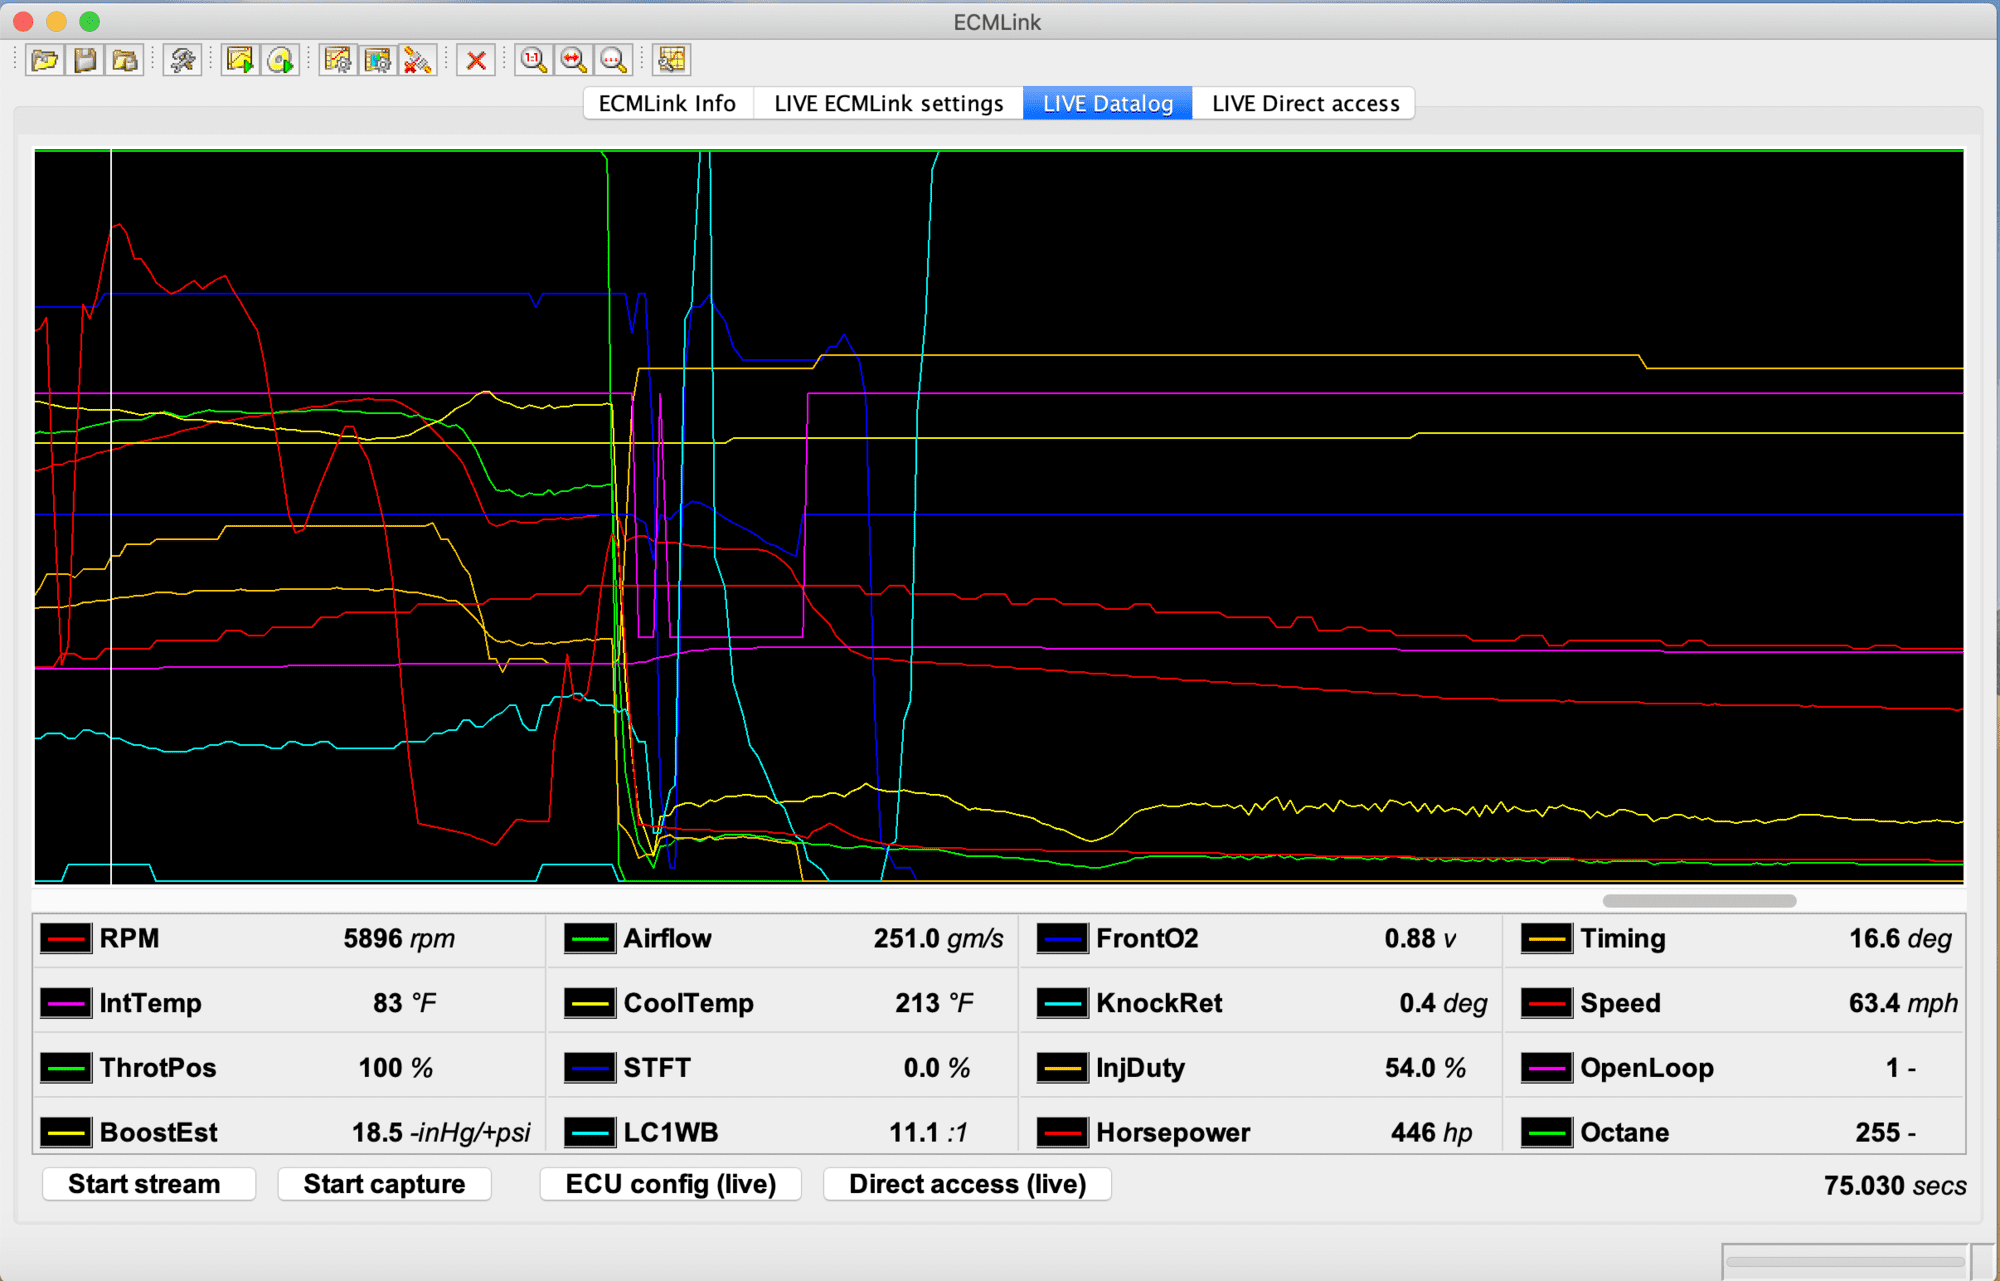Click the Horsepower value 446 hp
The image size is (2000, 1281).
coord(1431,1132)
